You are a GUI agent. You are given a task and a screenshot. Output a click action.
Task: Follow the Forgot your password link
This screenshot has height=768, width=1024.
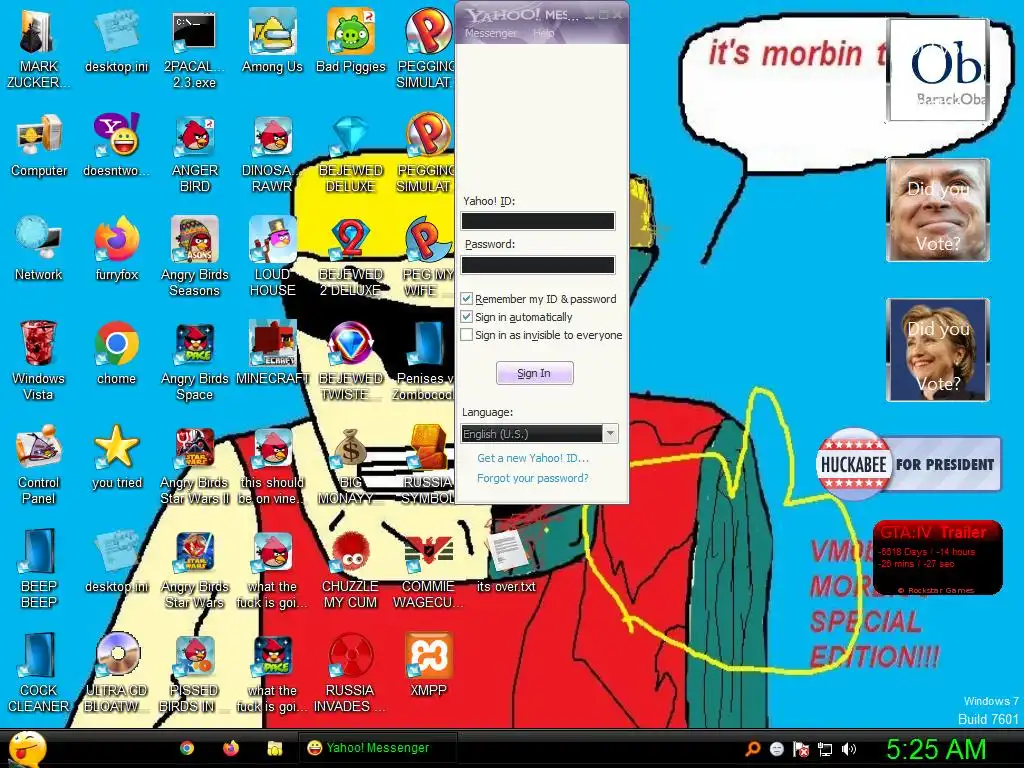pyautogui.click(x=532, y=478)
